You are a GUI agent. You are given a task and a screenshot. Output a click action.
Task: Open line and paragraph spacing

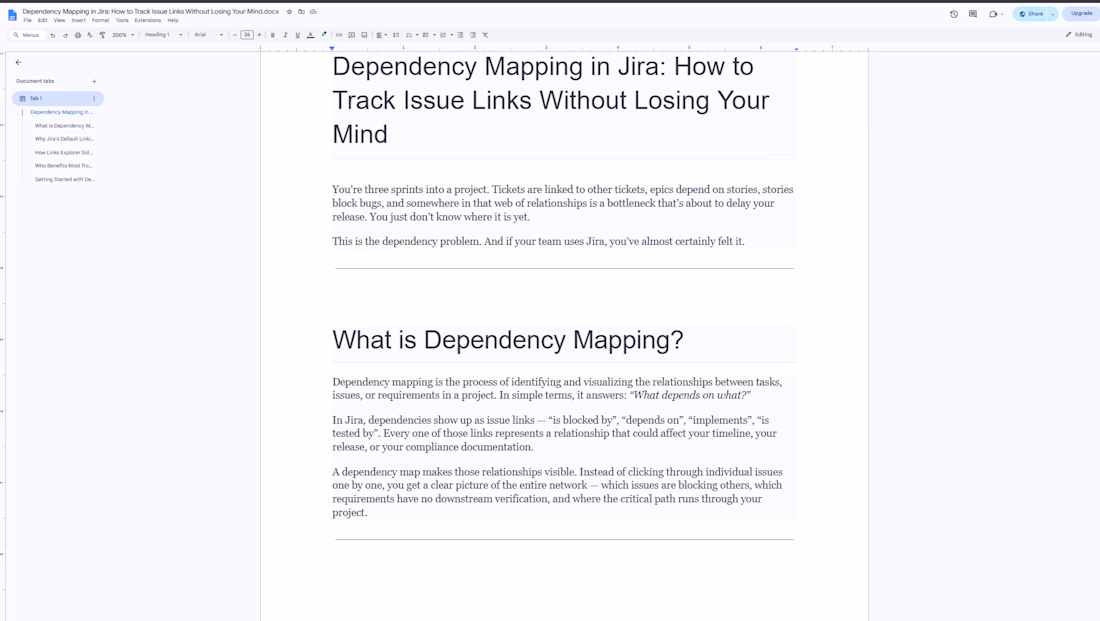(396, 35)
